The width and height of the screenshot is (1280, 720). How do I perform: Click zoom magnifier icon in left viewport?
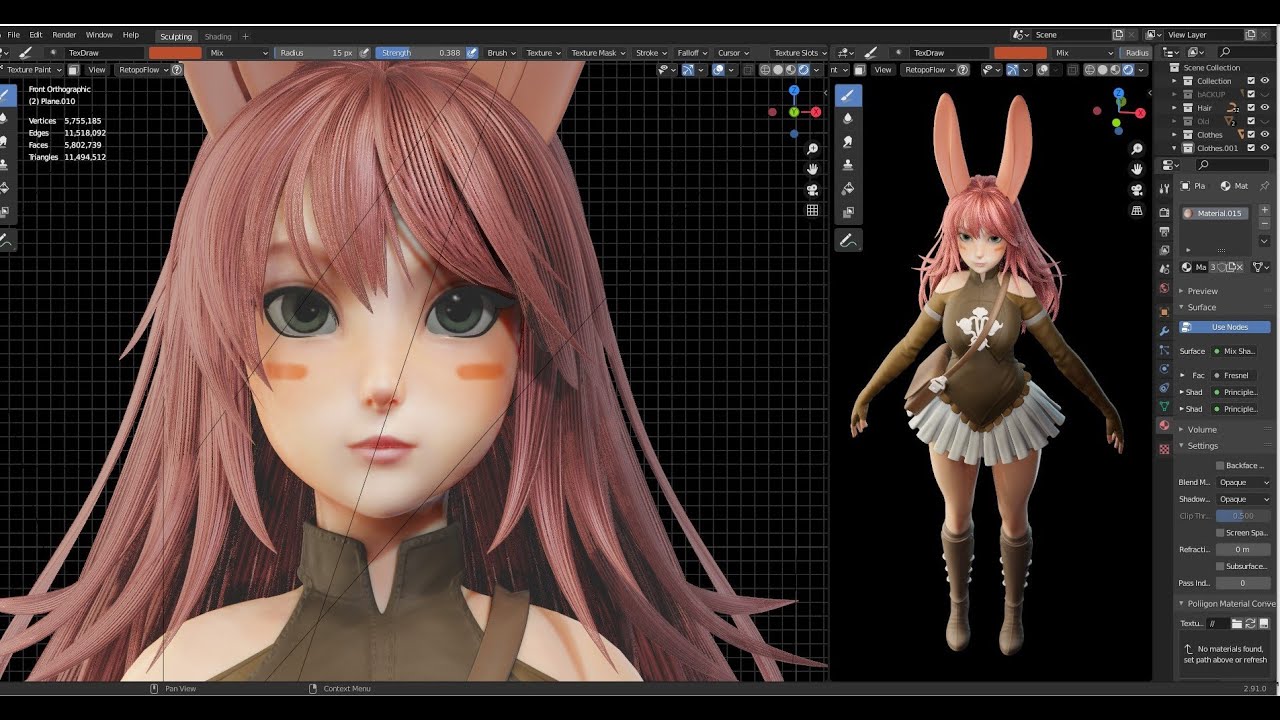812,149
